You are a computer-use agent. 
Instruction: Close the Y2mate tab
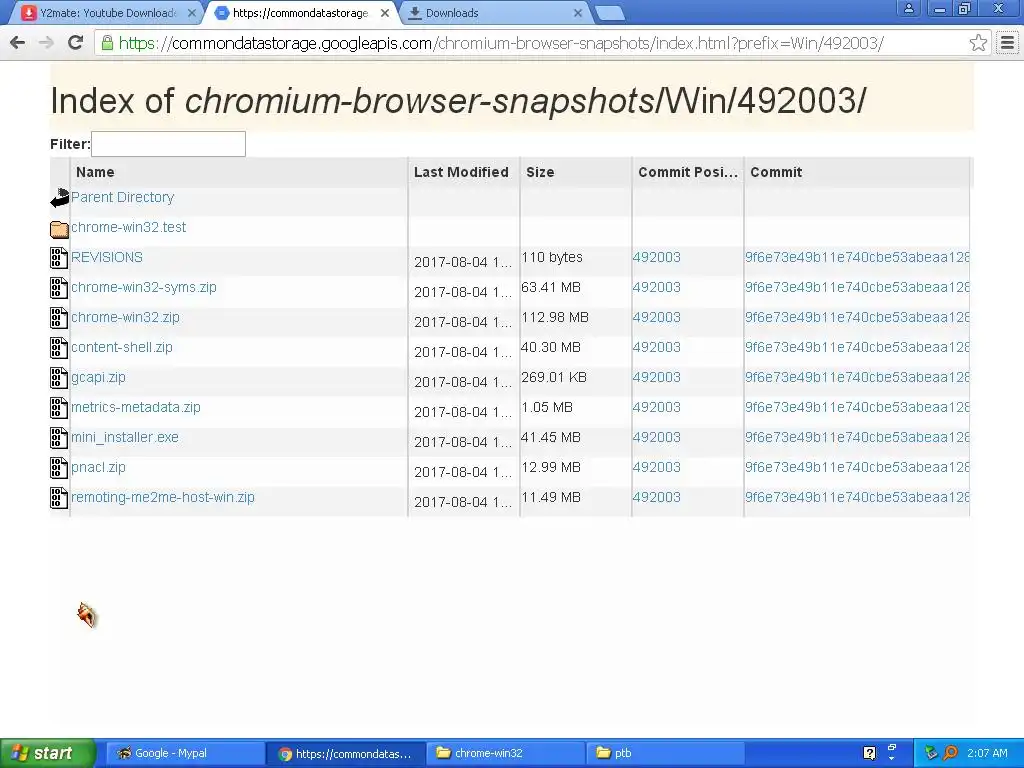point(191,12)
